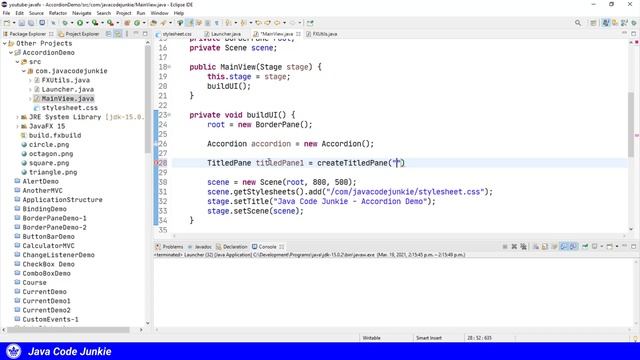Toggle Link with Editor in Package Explorer

point(118,34)
